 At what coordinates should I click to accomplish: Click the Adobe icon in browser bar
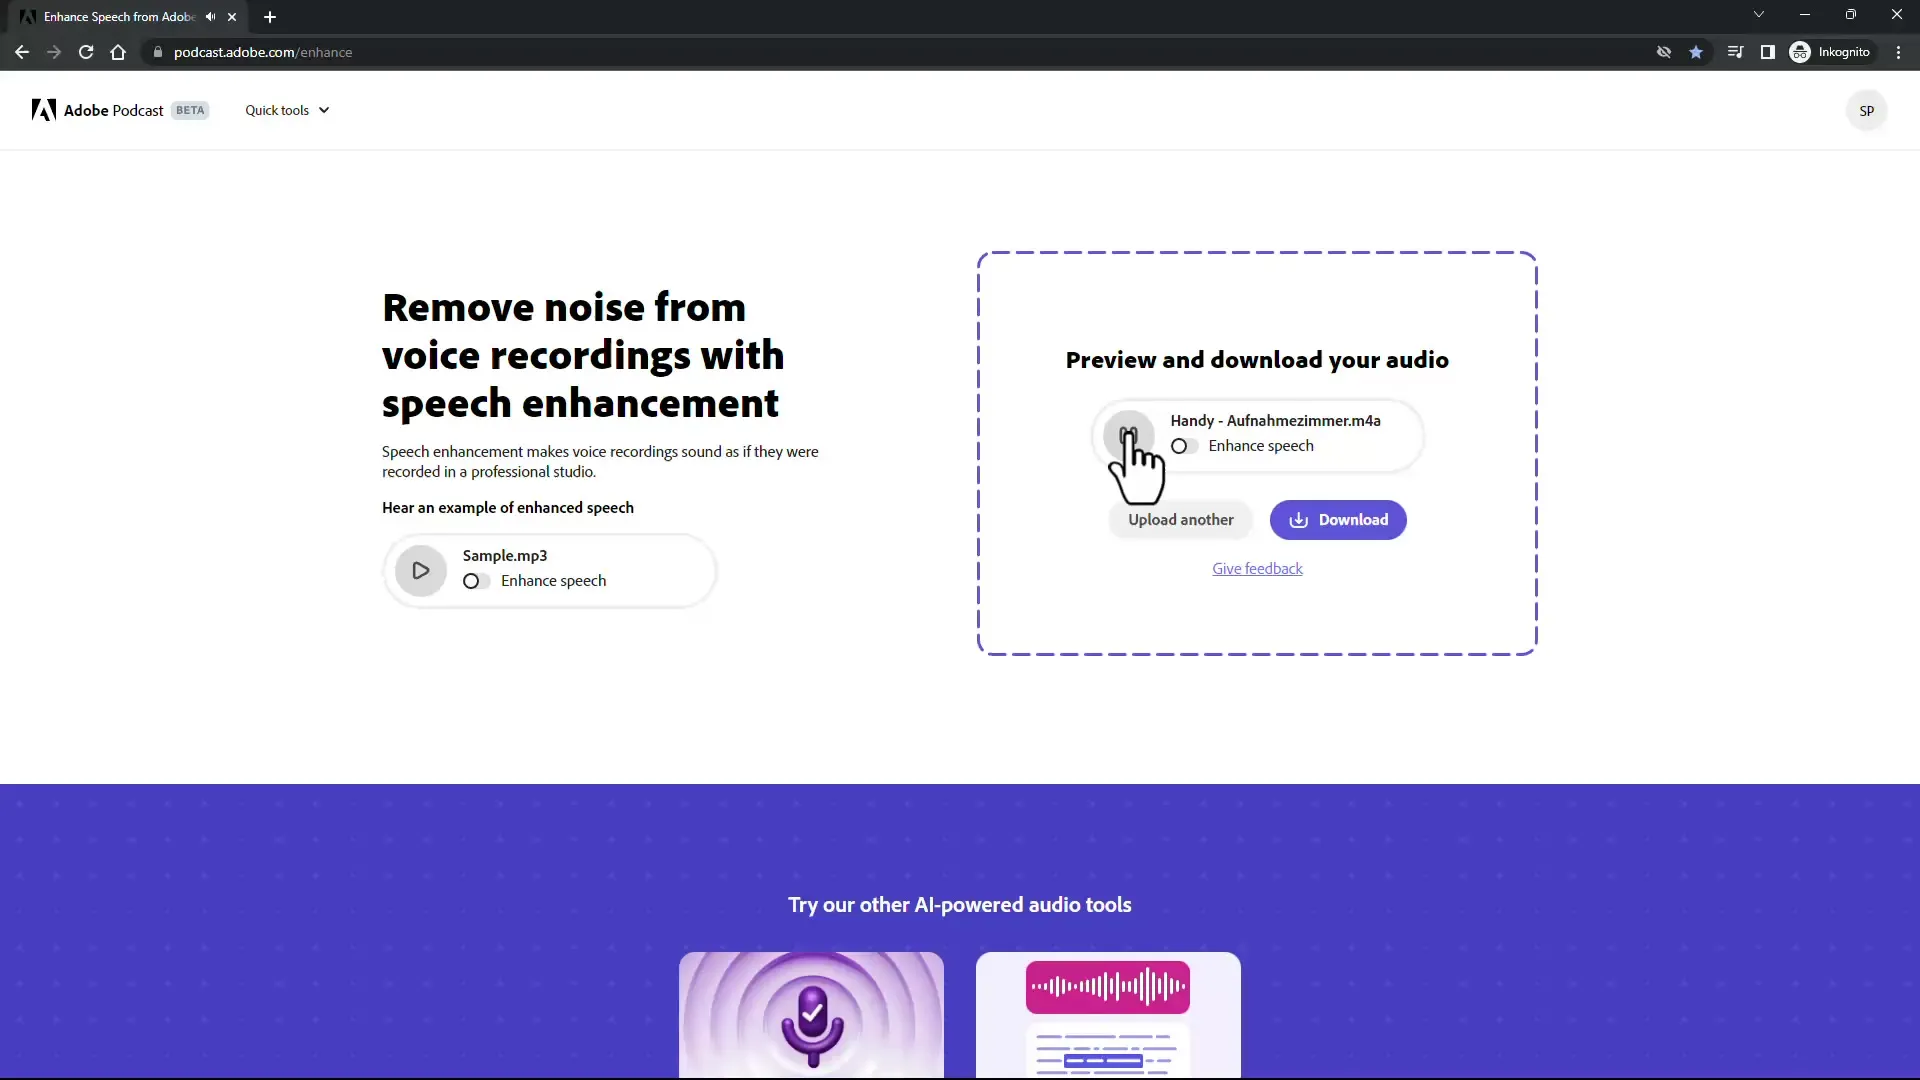26,16
